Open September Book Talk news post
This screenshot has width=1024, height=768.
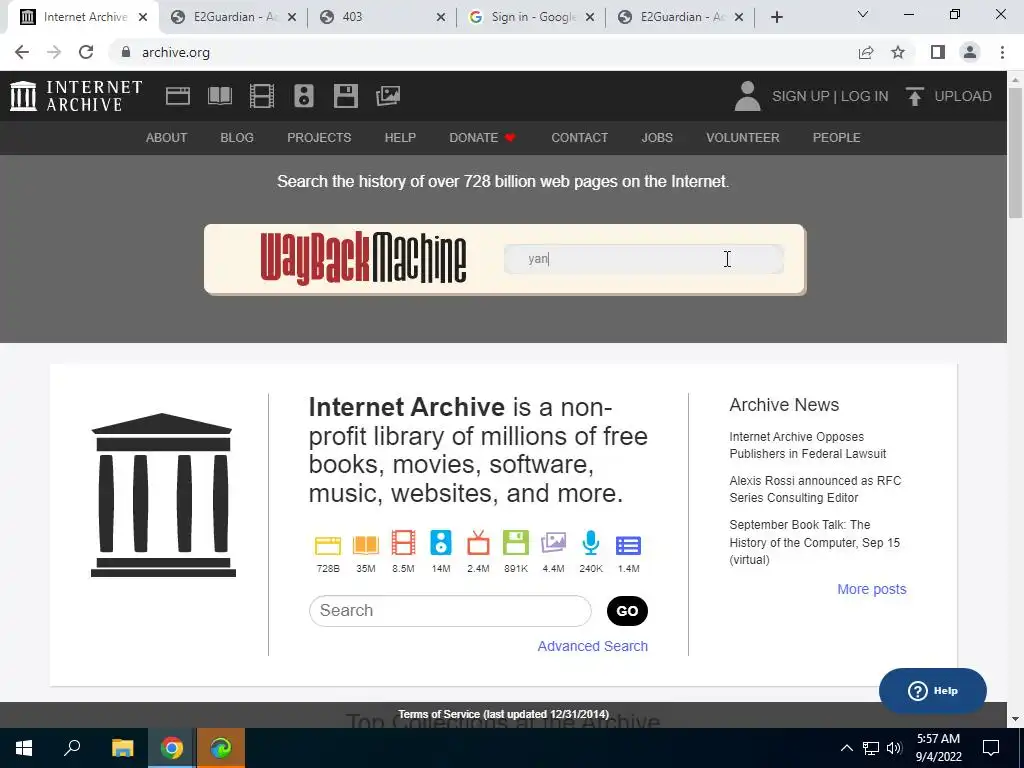click(x=814, y=542)
